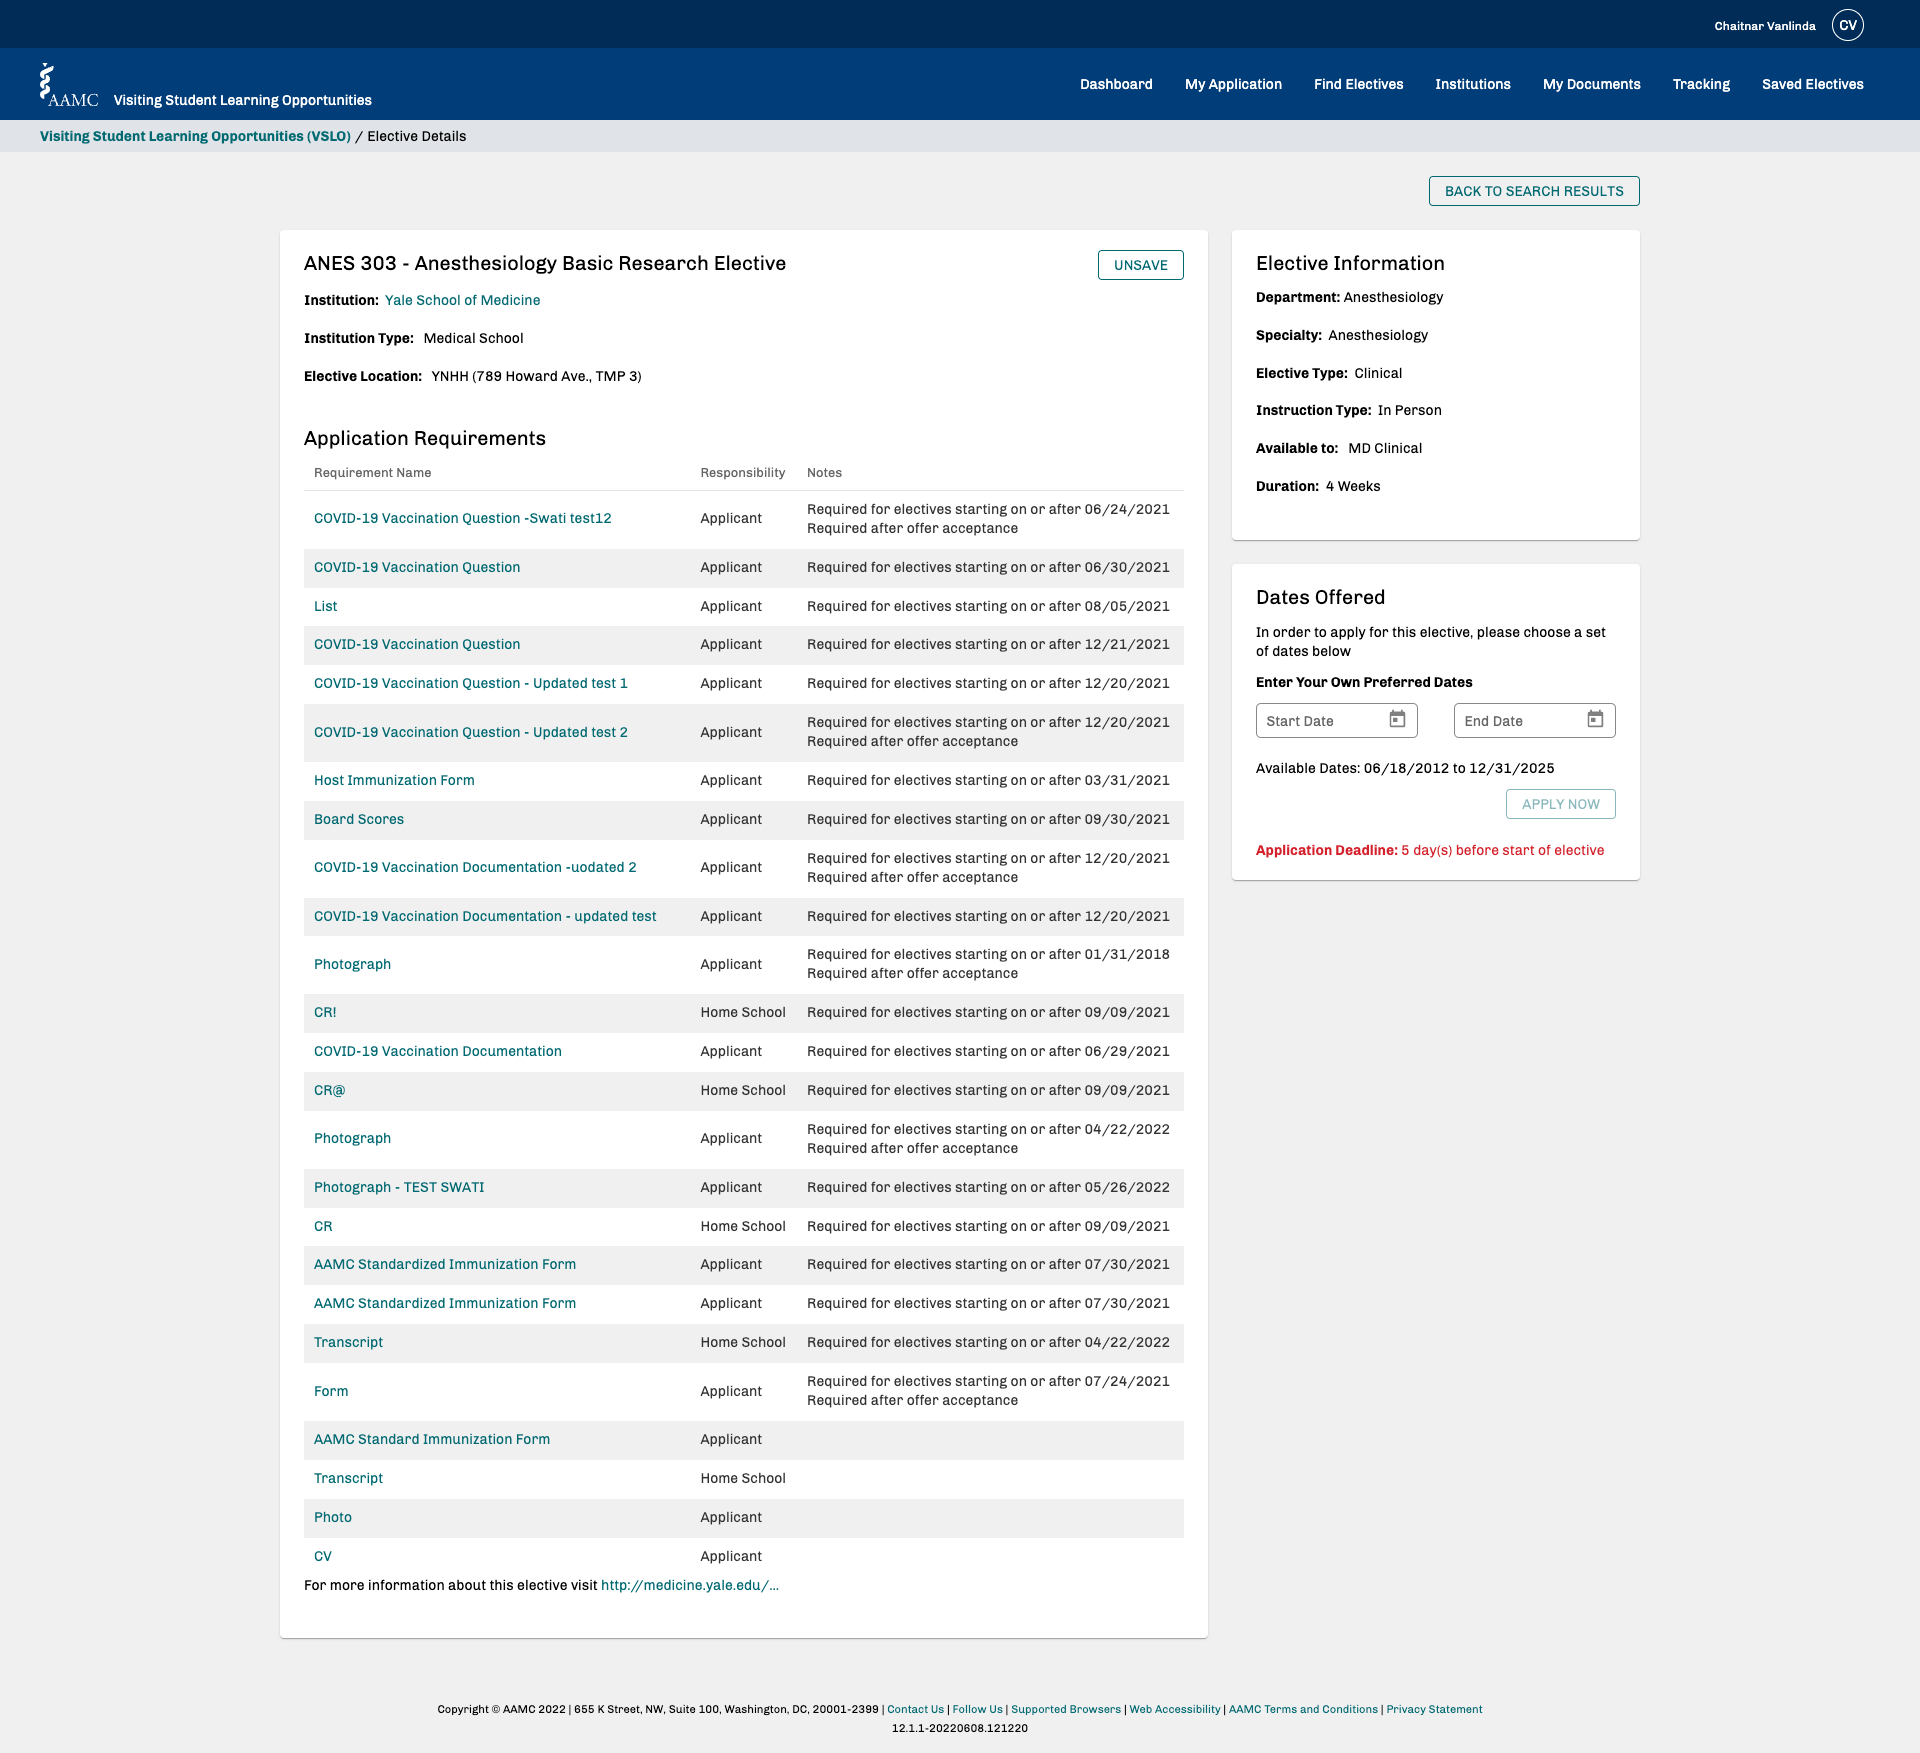
Task: Click Follow Us in the footer
Action: pos(977,1710)
